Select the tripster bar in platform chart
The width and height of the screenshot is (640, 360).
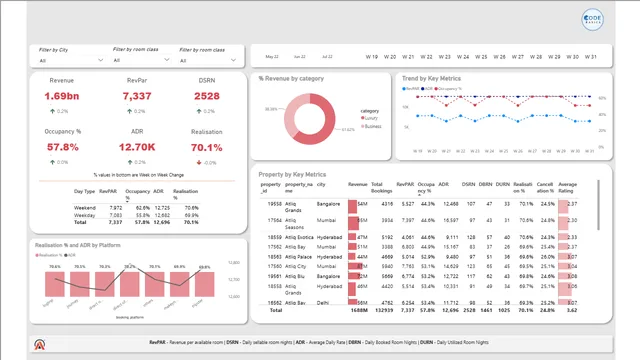coord(204,284)
